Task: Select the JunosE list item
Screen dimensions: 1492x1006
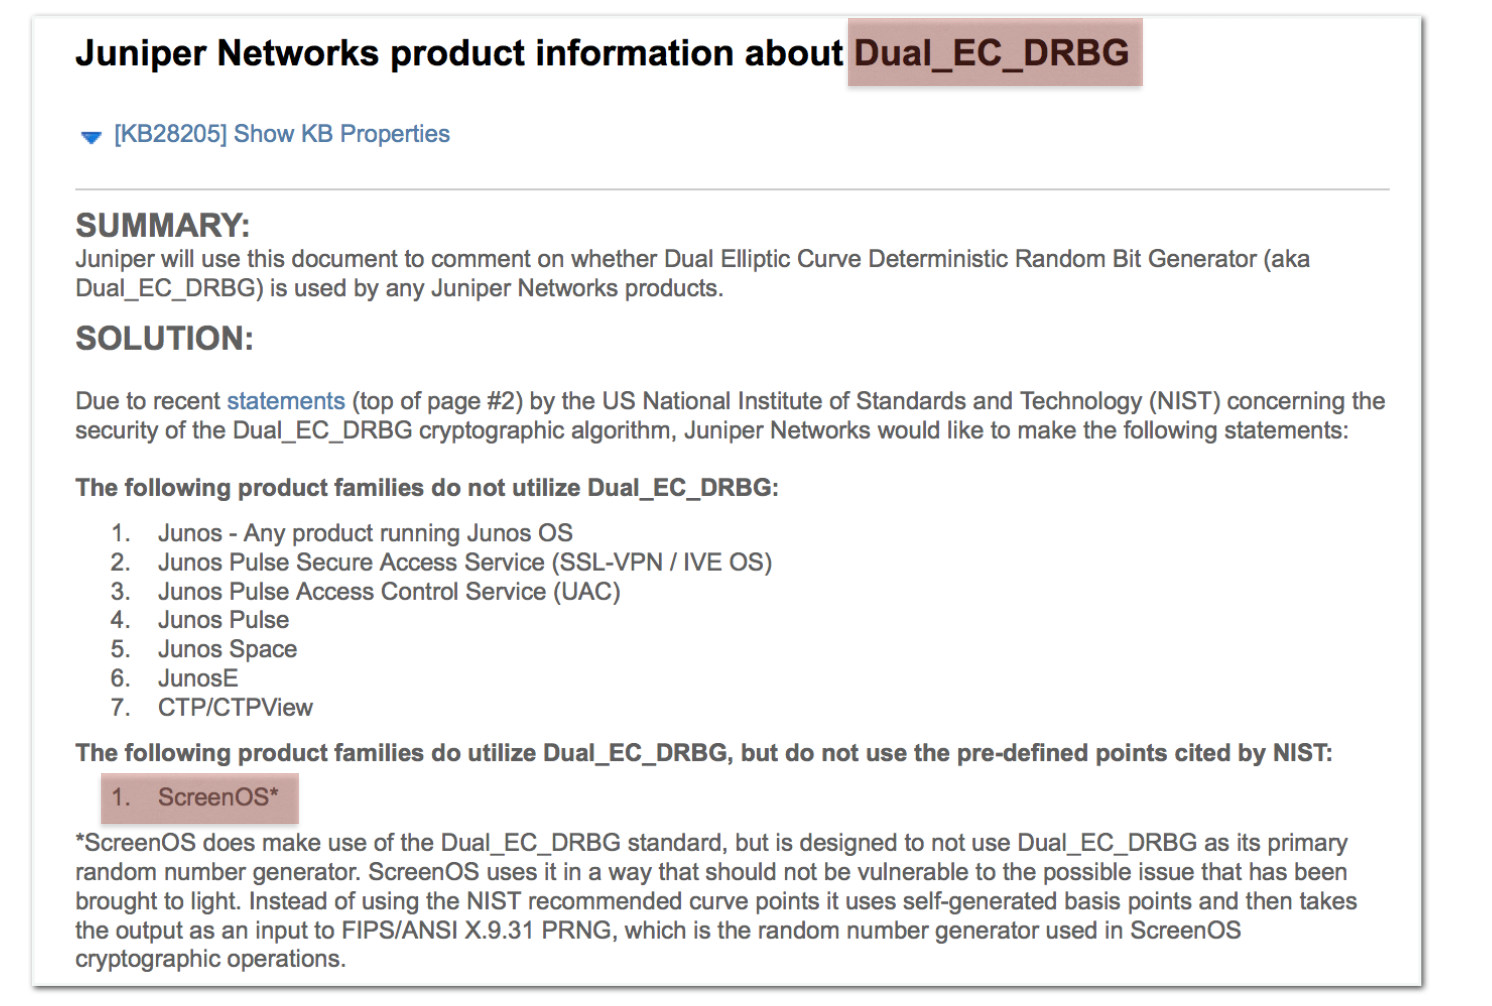Action: 197,678
